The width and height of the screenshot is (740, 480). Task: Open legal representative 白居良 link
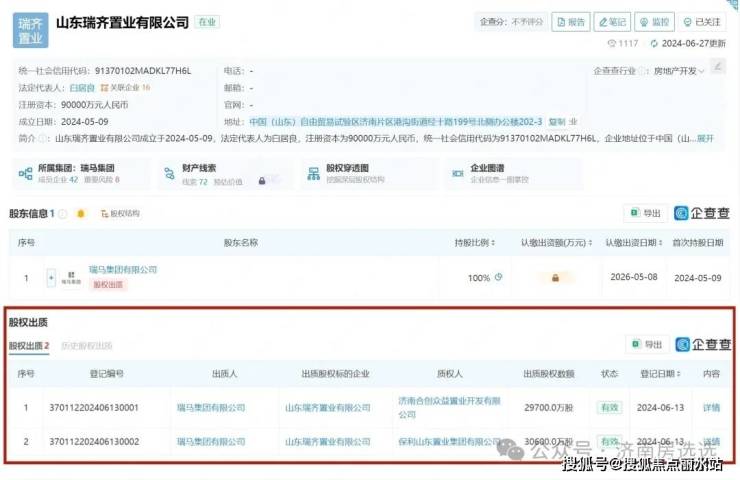coord(82,88)
